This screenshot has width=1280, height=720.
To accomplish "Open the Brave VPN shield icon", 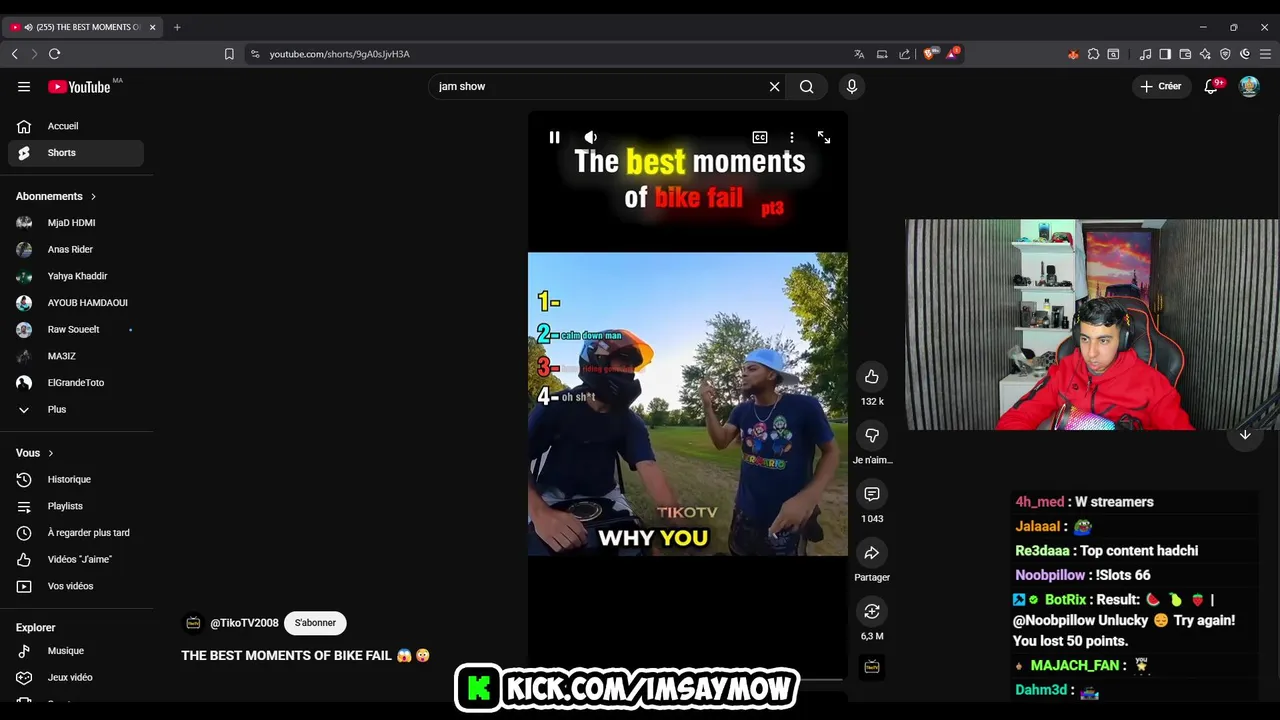I will point(1225,54).
